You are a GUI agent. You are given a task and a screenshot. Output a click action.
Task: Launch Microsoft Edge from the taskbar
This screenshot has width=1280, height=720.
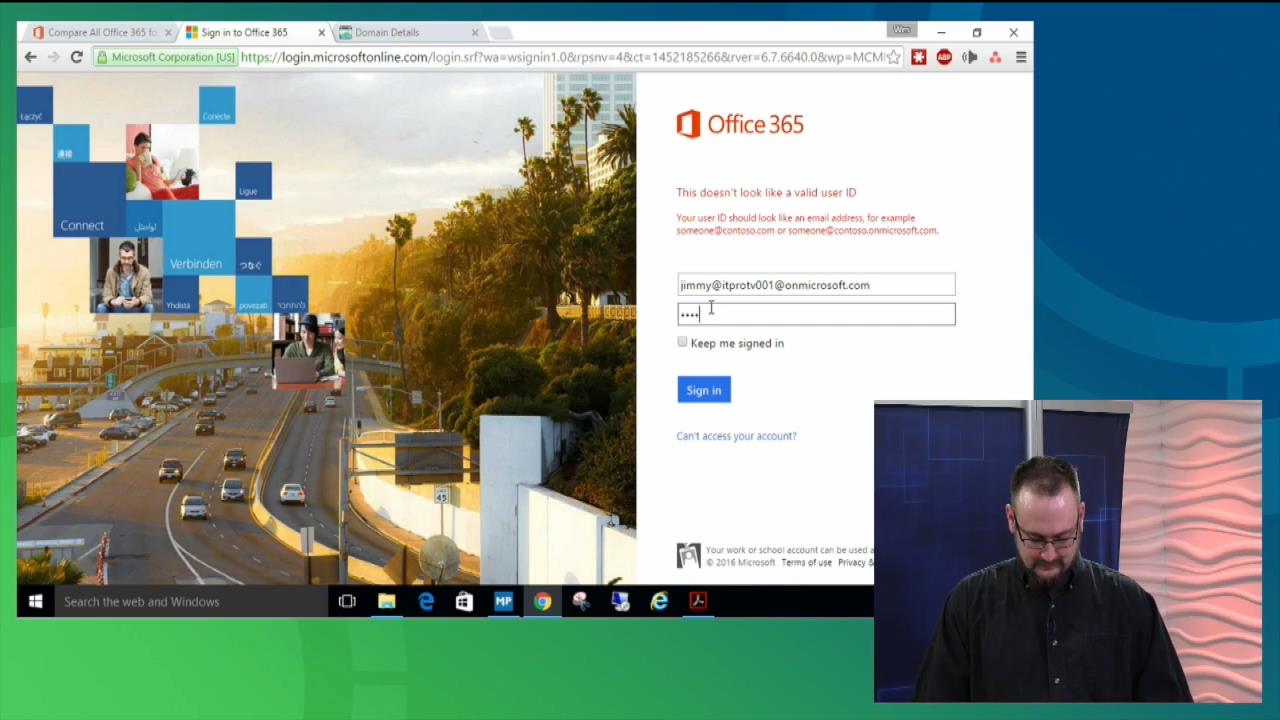[425, 601]
